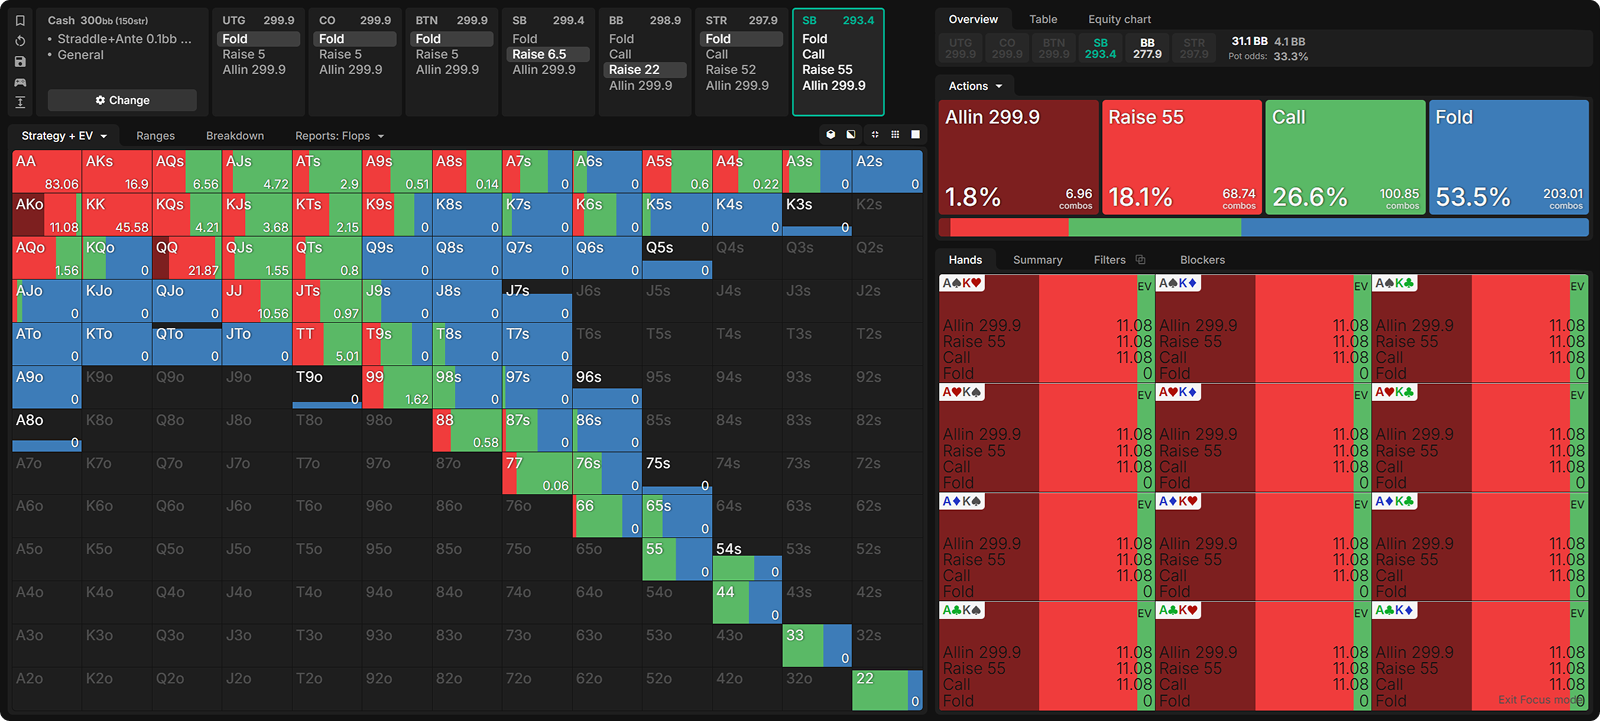The image size is (1600, 721).
Task: Click the BB 277.9 position chip in Overview
Action: 1147,48
